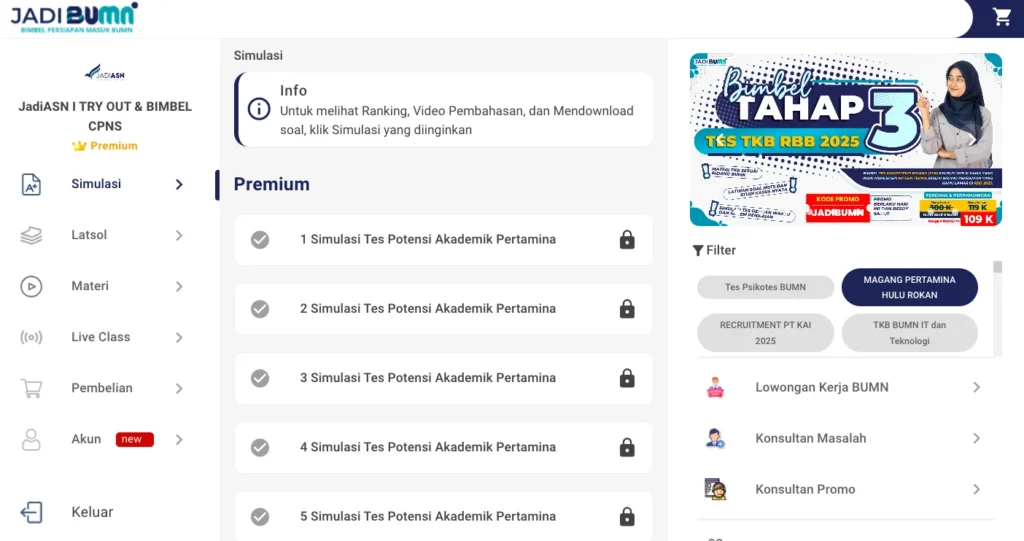Expand the Akun chevron
Screen dimensions: 1024x541
(179, 440)
